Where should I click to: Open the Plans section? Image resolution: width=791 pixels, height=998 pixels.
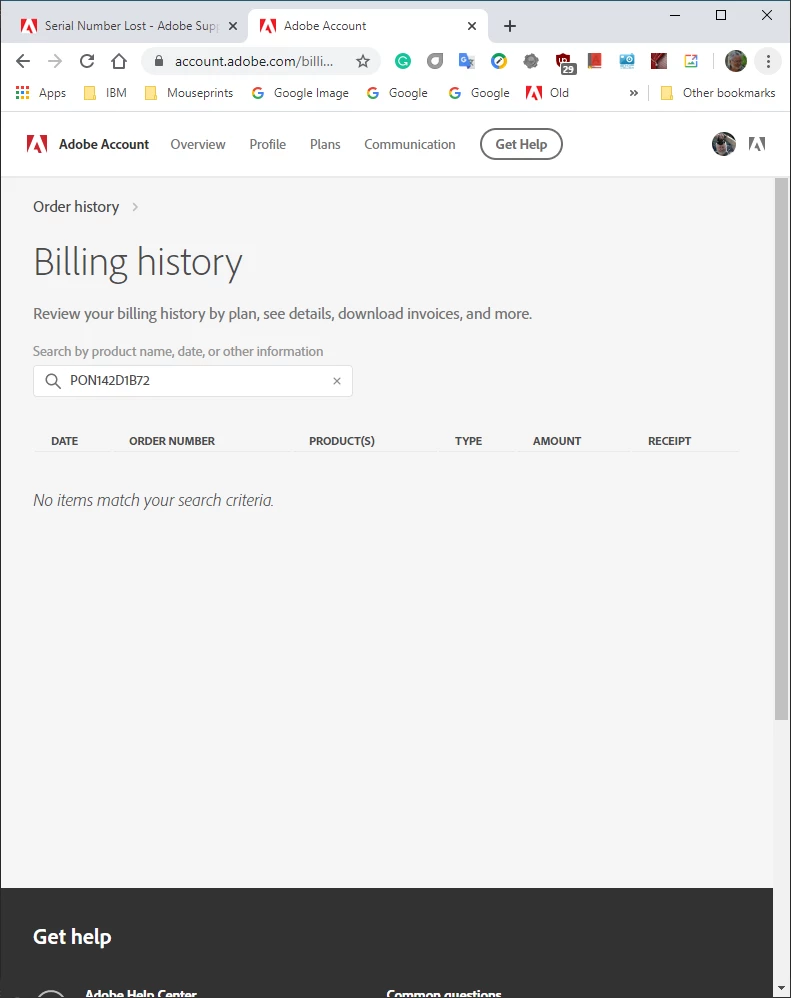[325, 144]
